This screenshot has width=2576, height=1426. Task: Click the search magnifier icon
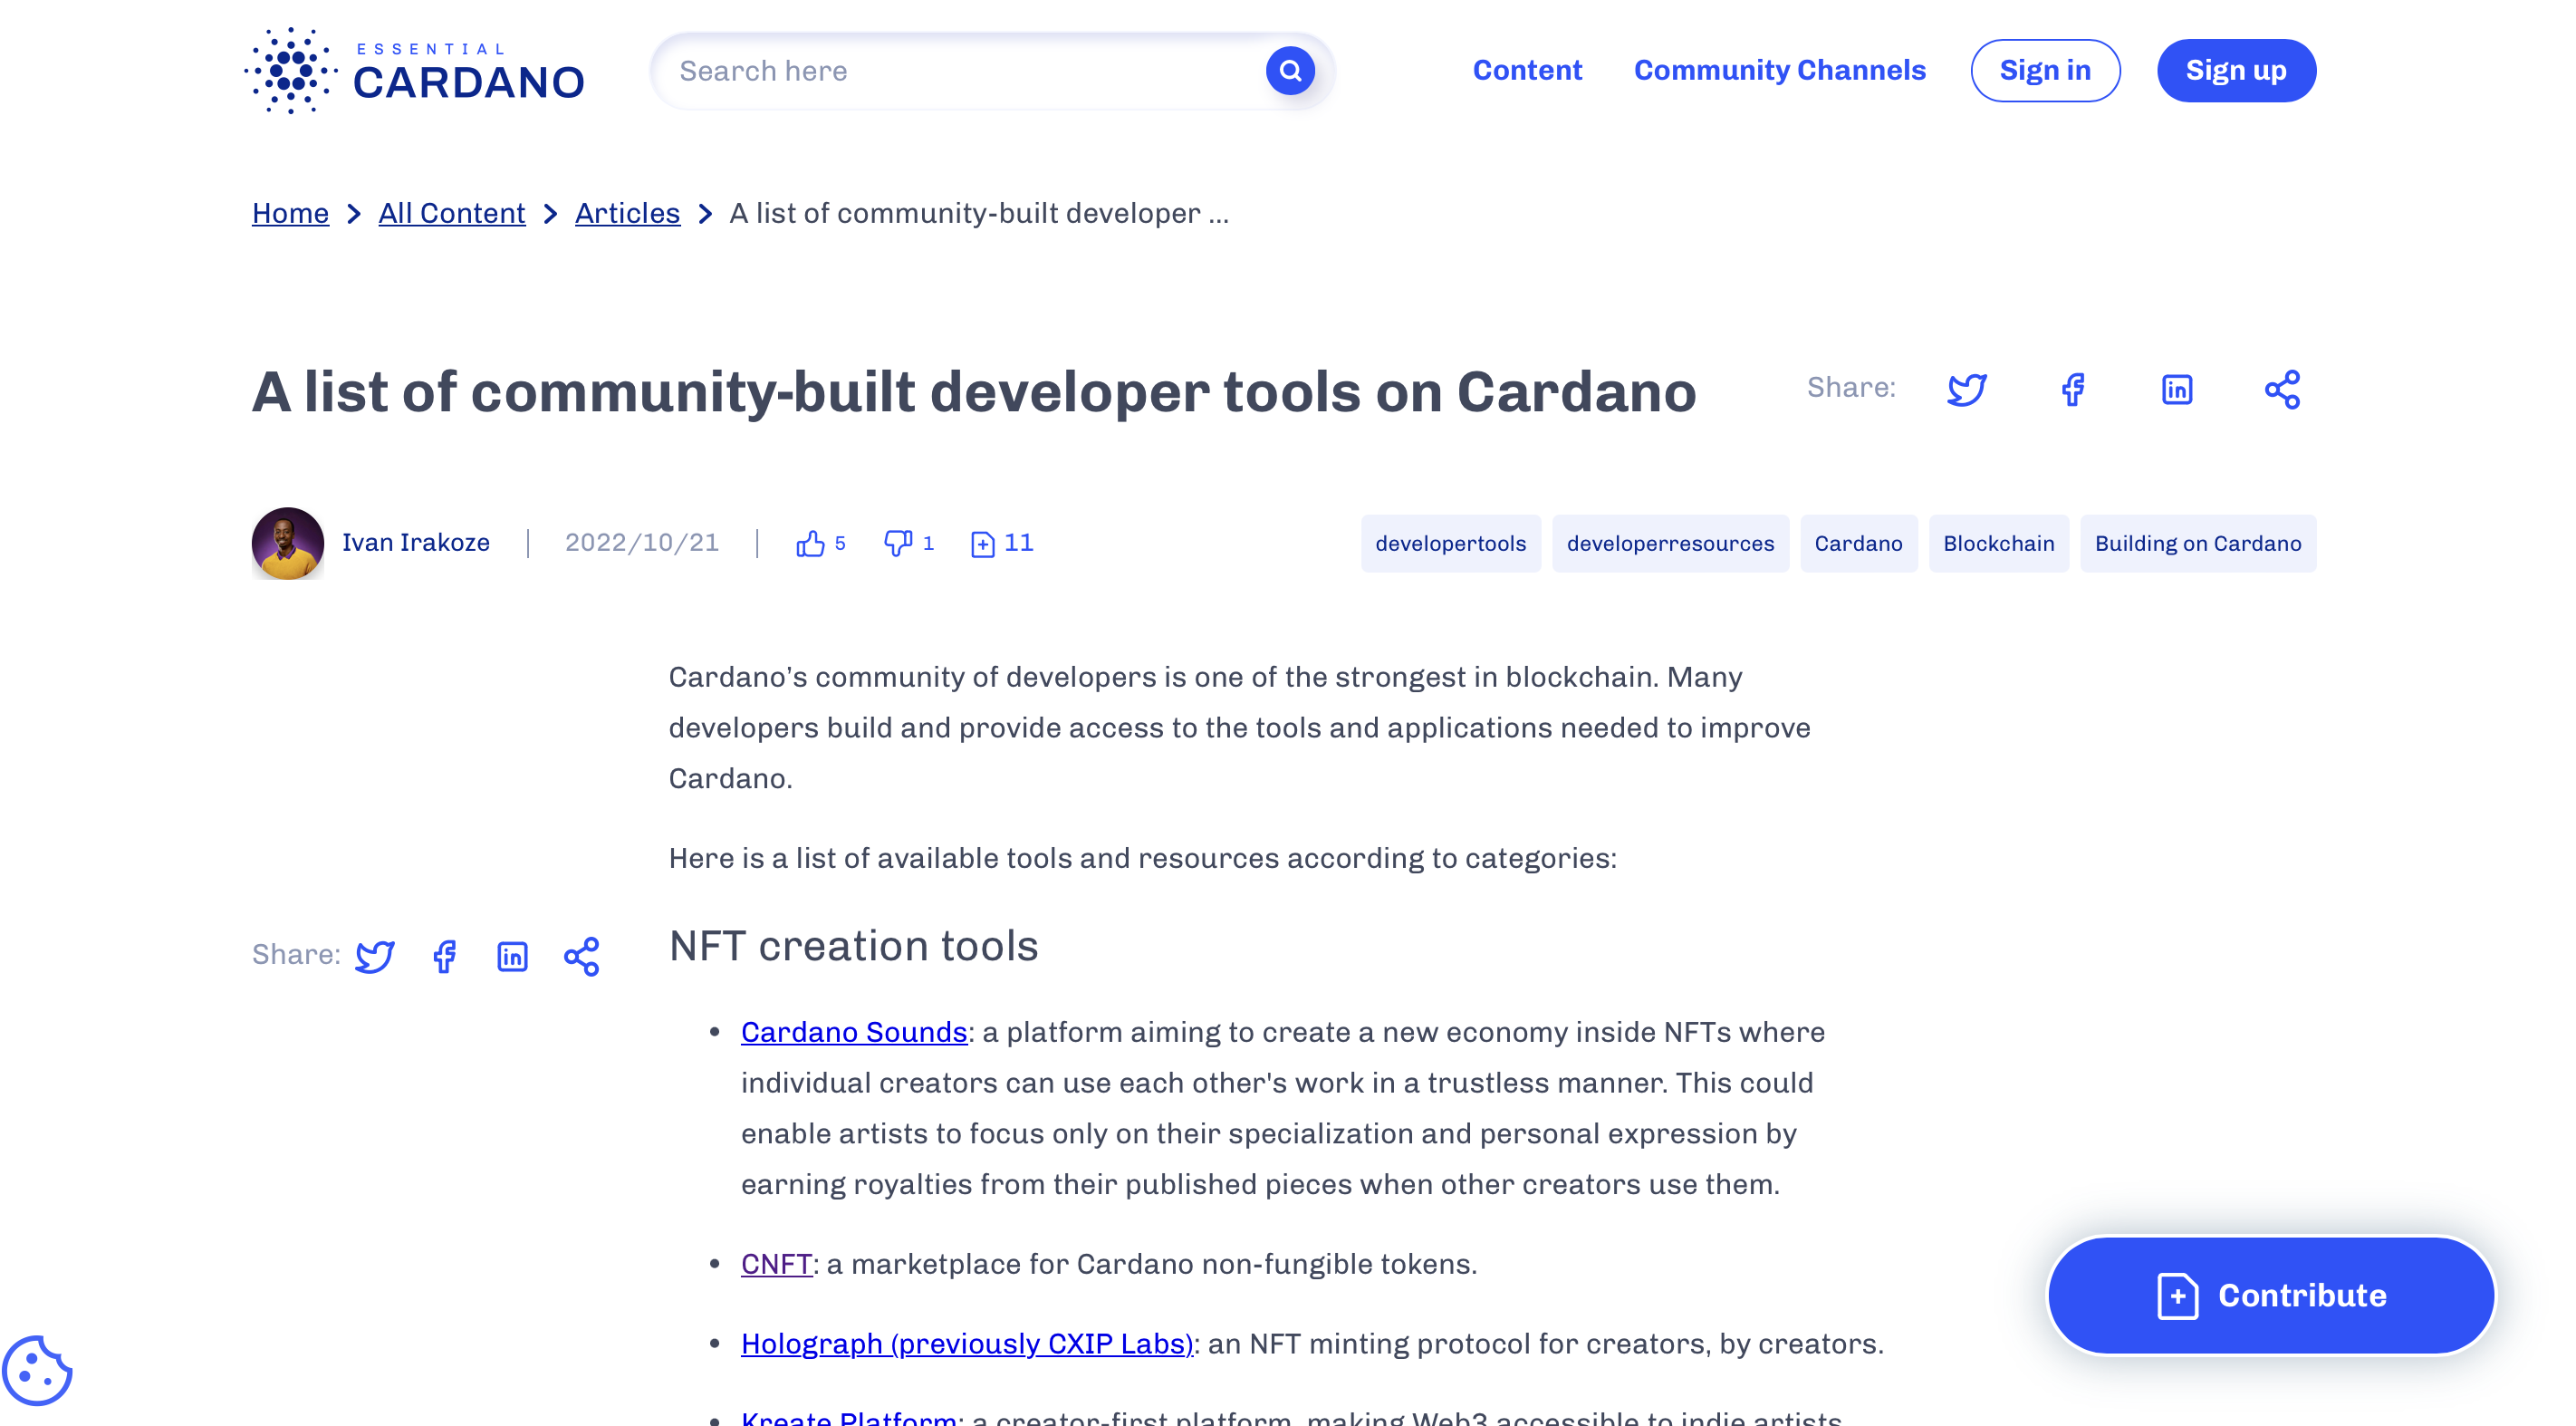click(x=1290, y=70)
